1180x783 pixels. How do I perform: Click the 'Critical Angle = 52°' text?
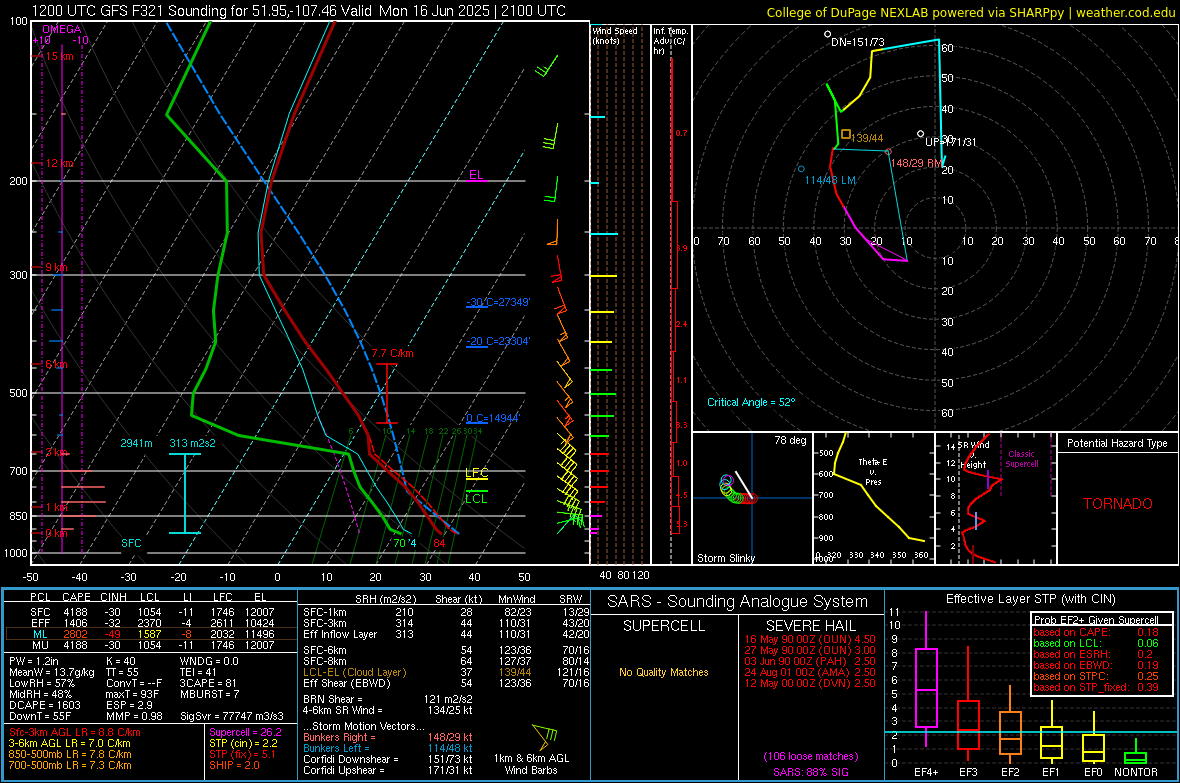point(751,402)
